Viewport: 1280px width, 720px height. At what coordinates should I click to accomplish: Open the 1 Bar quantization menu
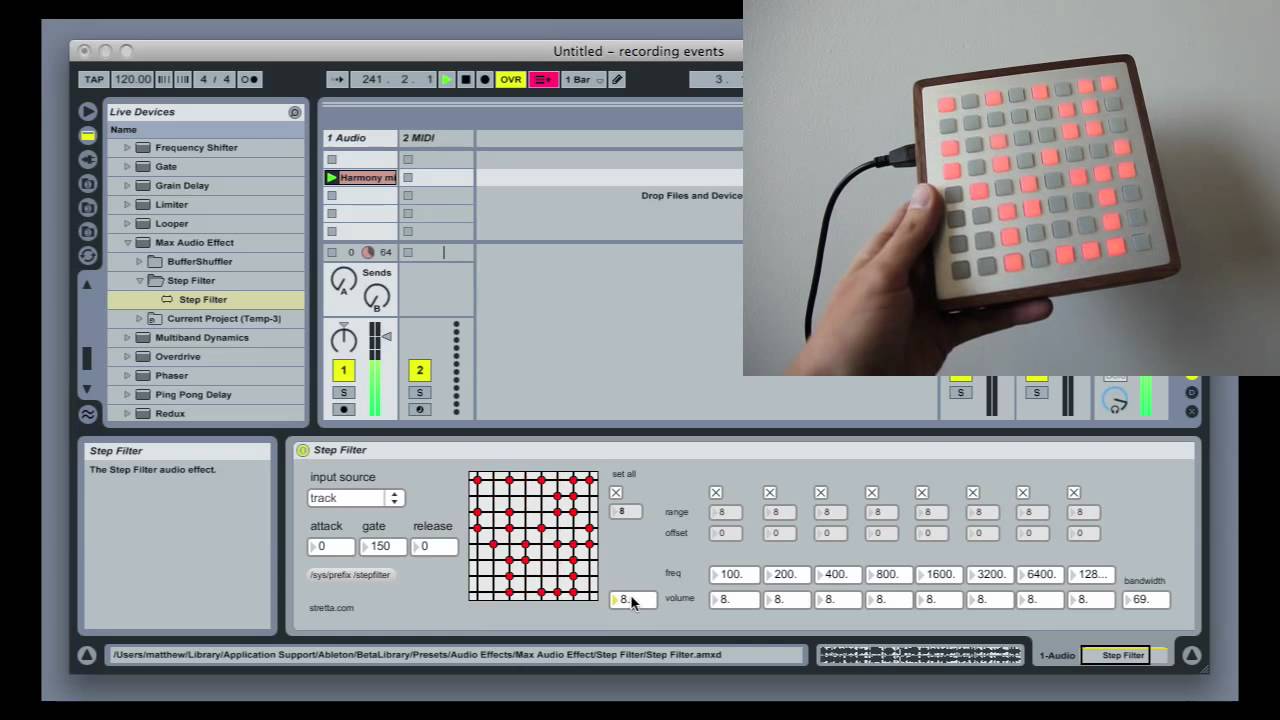click(584, 79)
